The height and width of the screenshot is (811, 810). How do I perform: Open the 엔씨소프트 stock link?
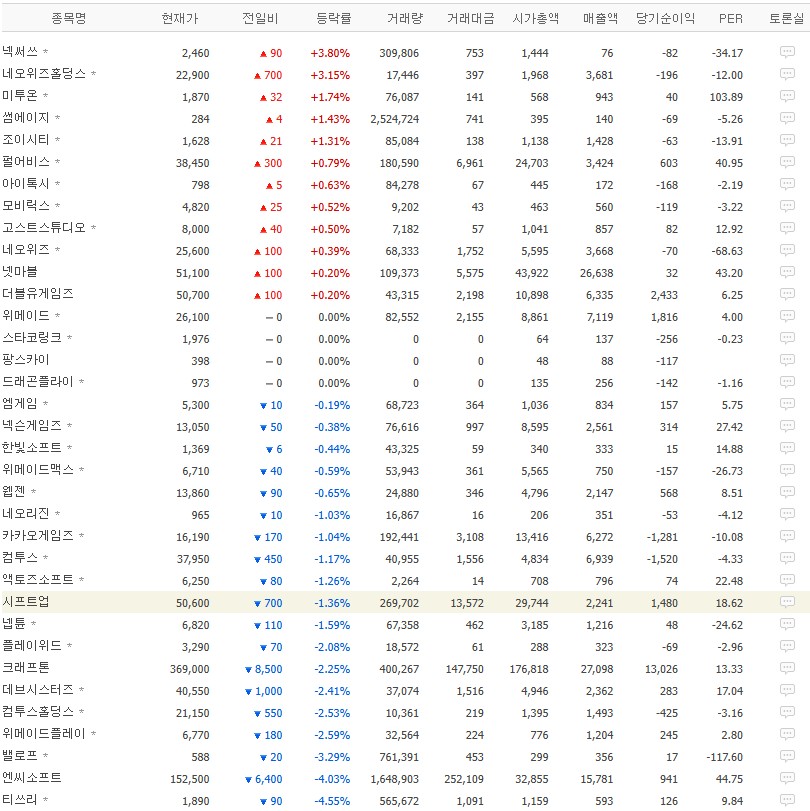tap(32, 777)
